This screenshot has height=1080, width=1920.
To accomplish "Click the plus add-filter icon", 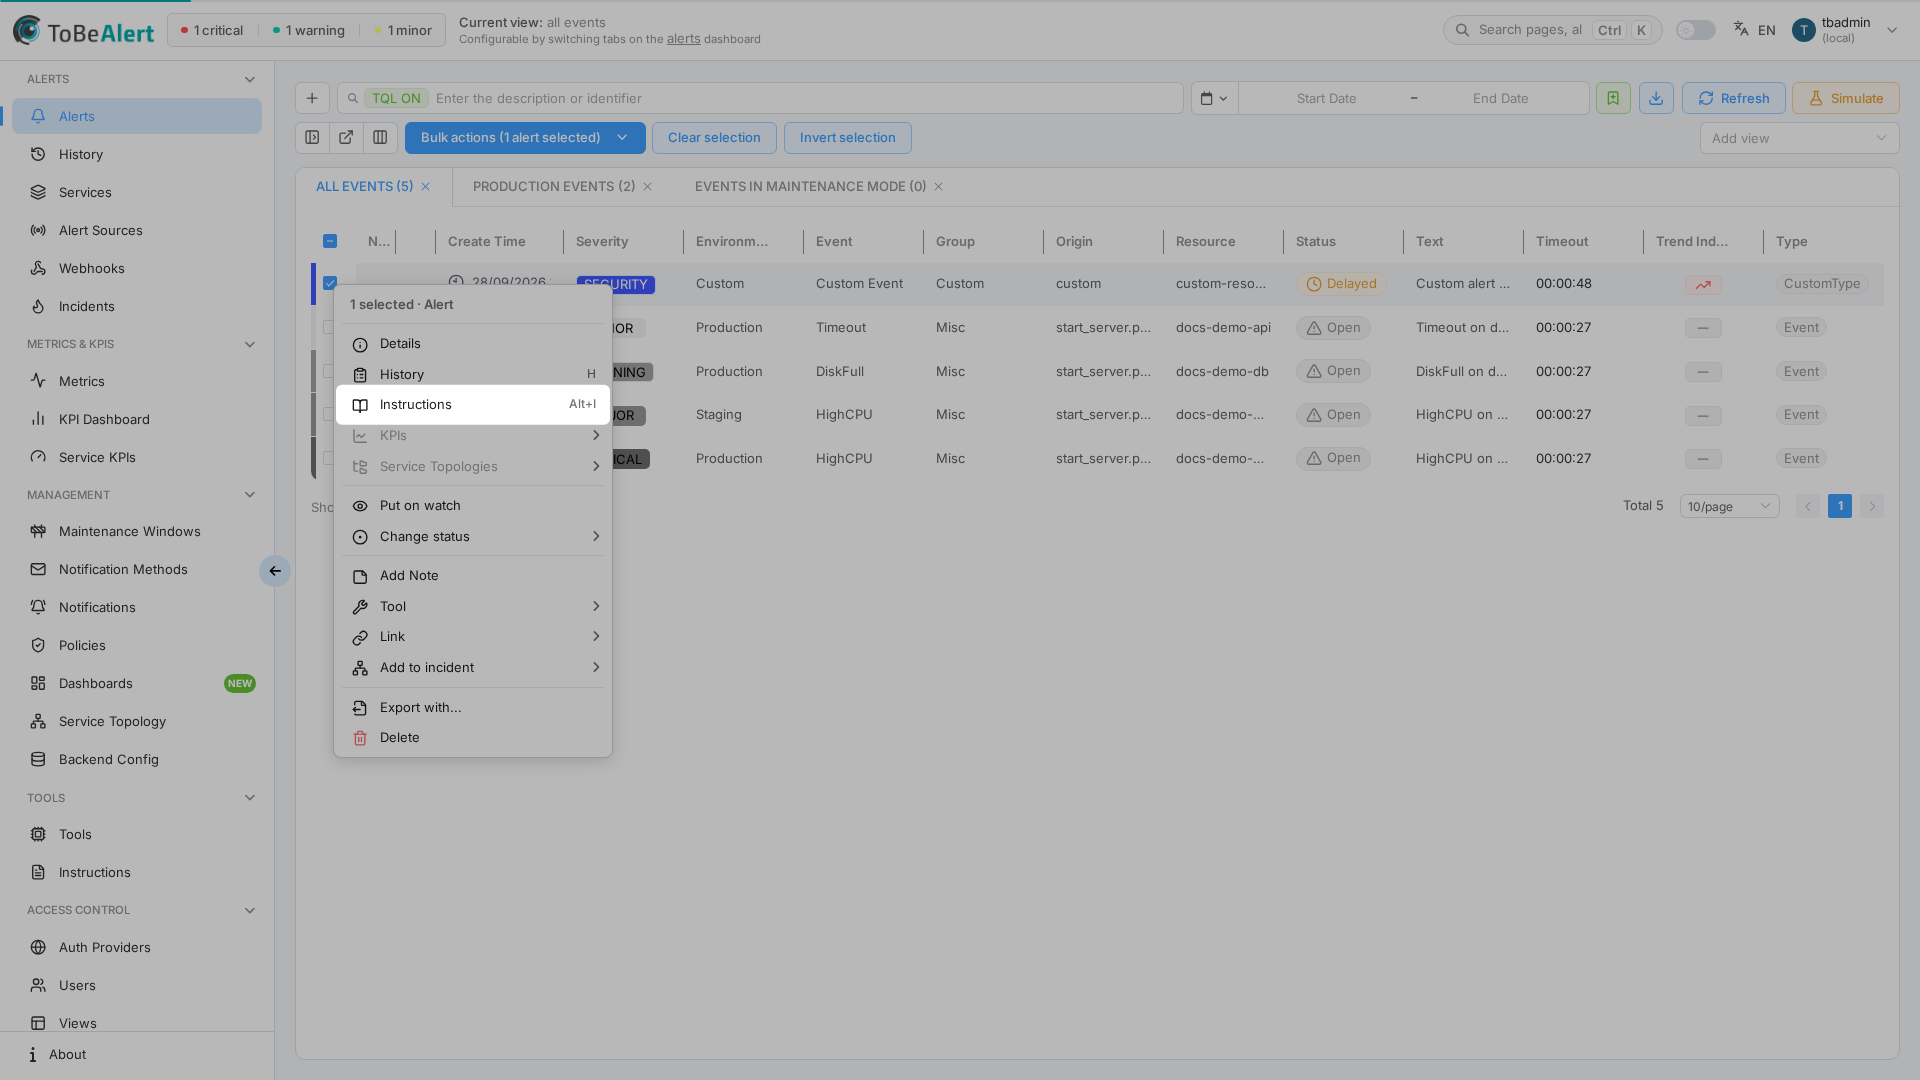I will coord(312,98).
